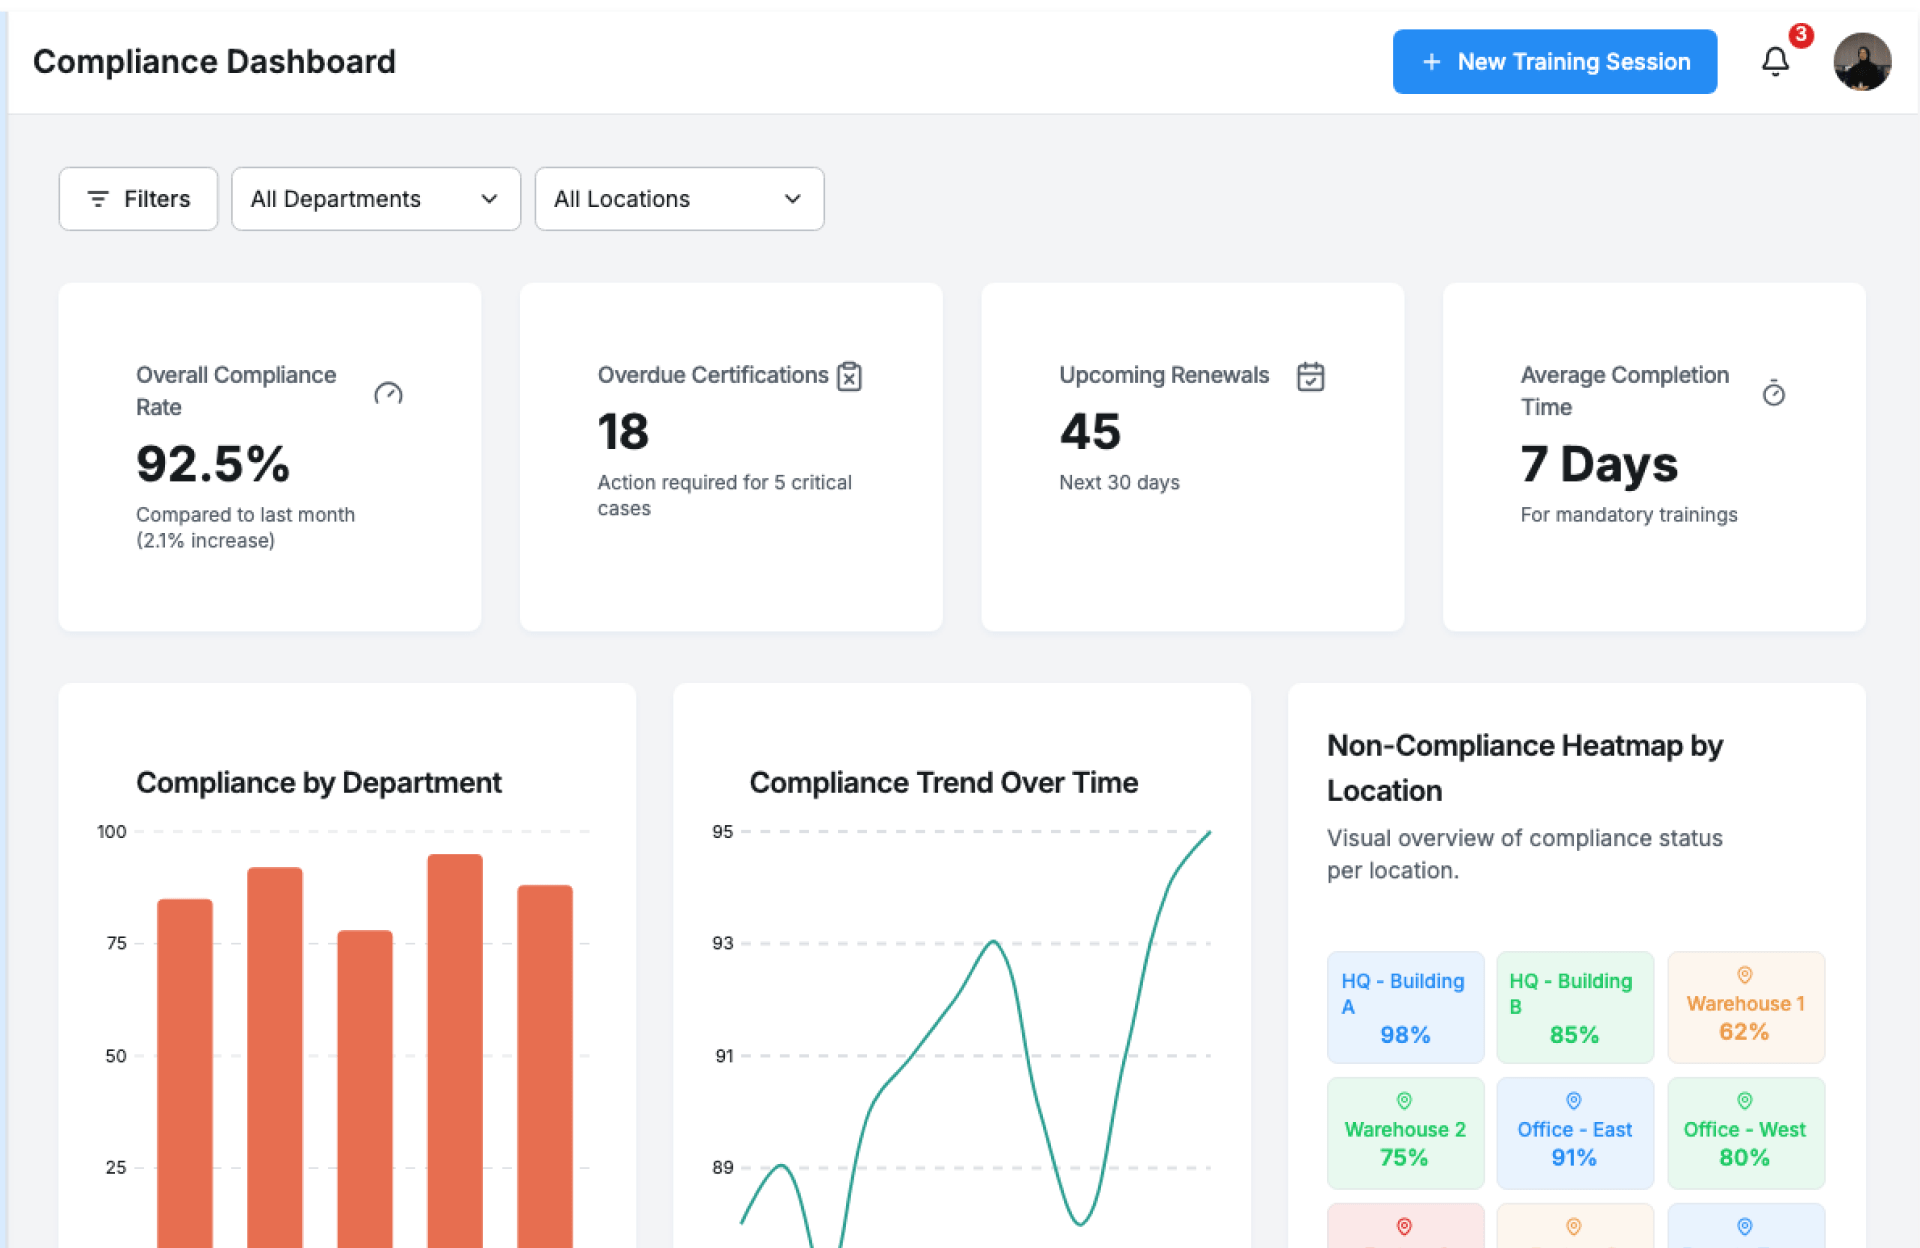1920x1248 pixels.
Task: Click the stopwatch icon on Average Completion Time
Action: click(1773, 393)
